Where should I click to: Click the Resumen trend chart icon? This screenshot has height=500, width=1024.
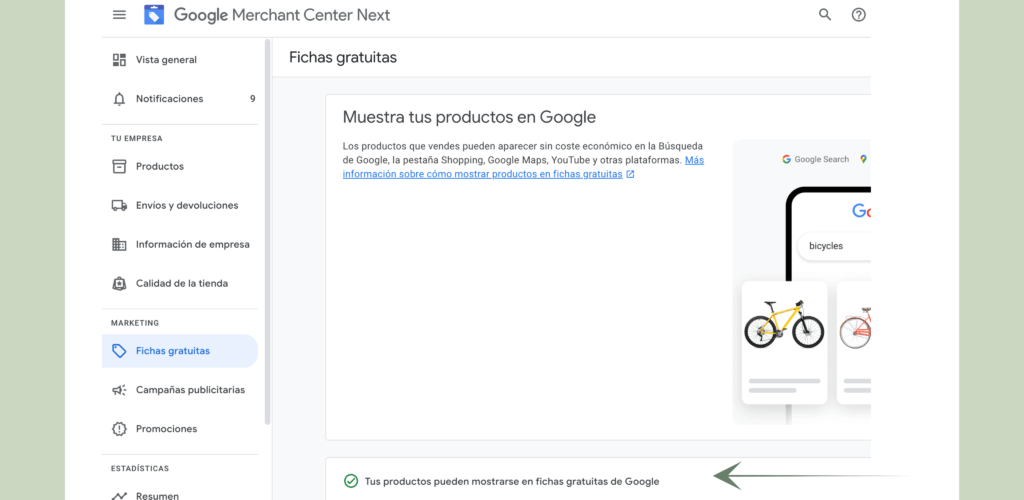119,496
